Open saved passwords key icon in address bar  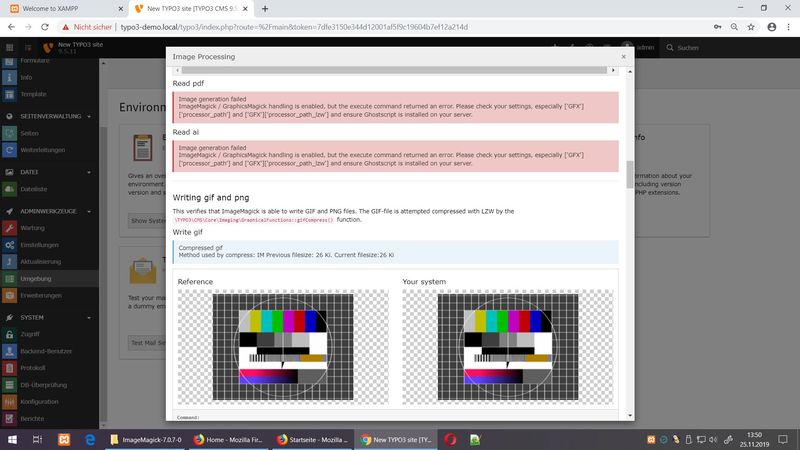pyautogui.click(x=717, y=27)
